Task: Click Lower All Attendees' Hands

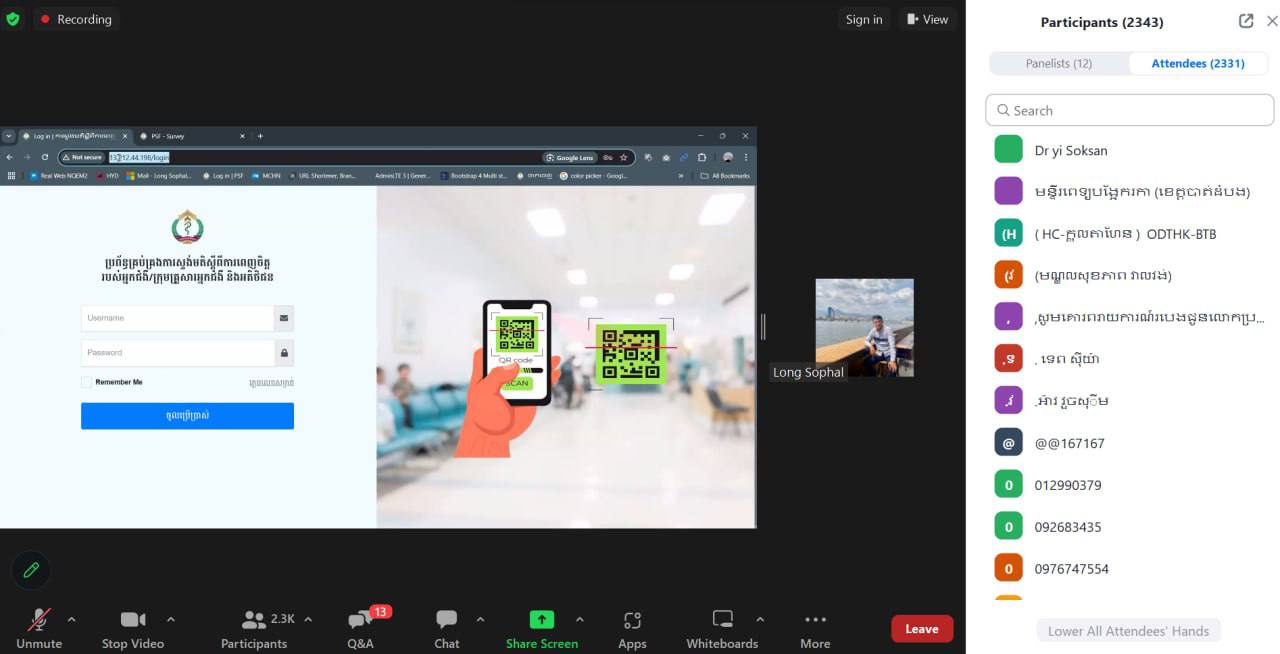Action: pos(1128,631)
